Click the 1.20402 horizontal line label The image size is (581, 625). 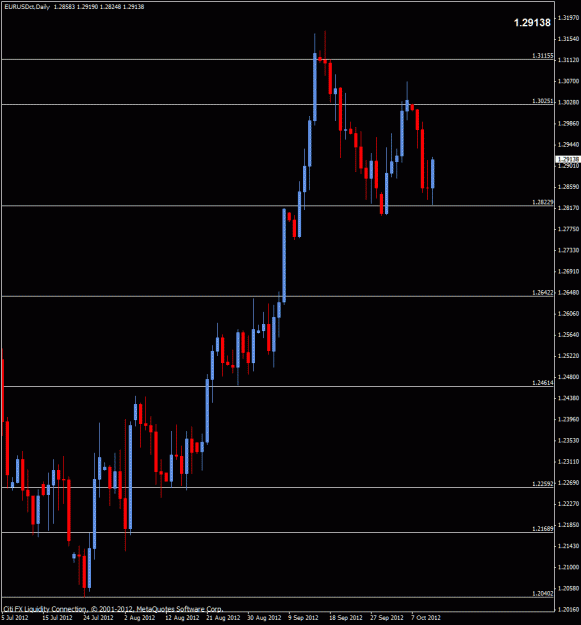point(543,594)
